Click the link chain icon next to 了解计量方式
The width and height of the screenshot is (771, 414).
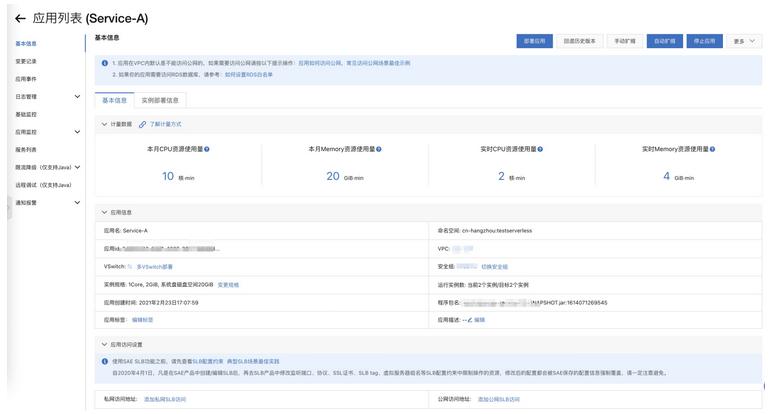click(142, 124)
